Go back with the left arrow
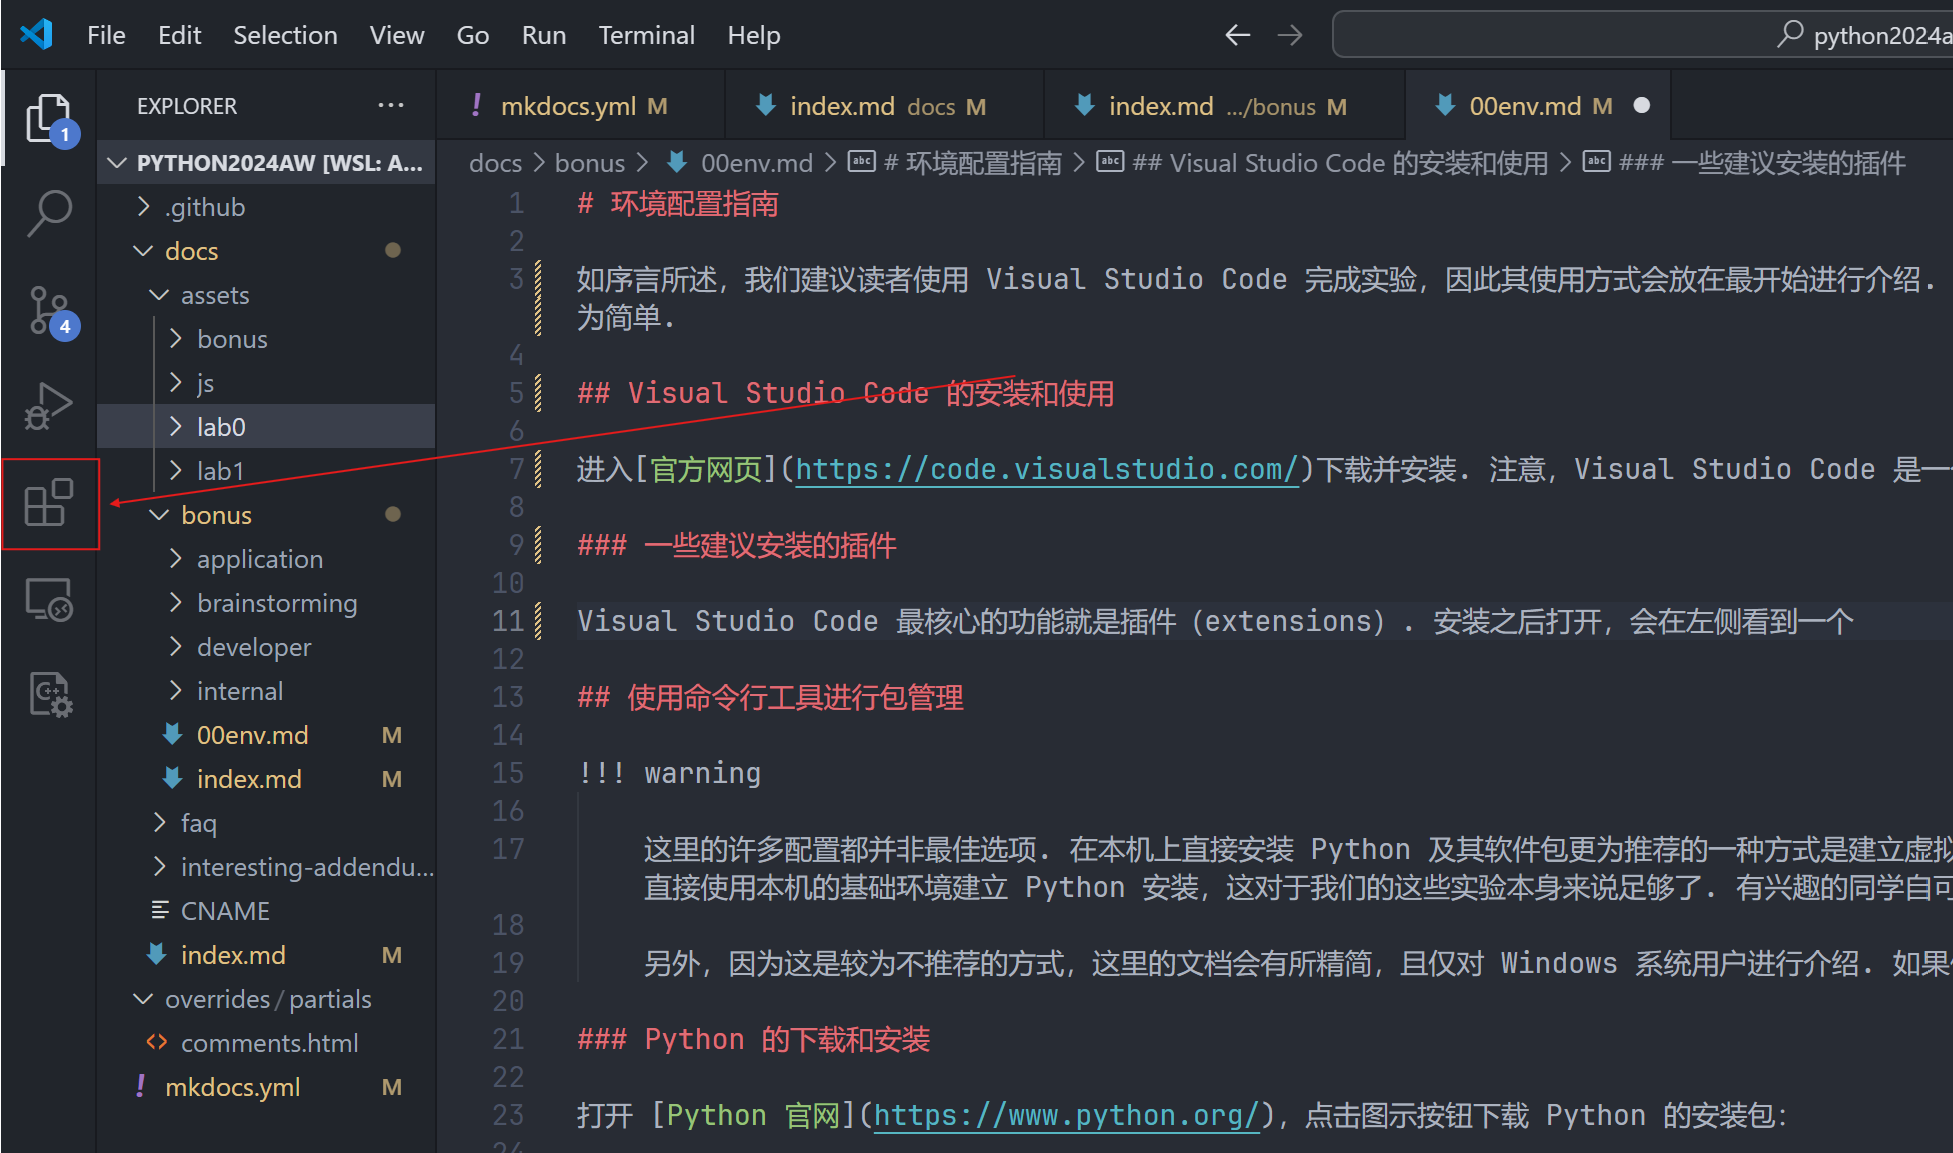Viewport: 1953px width, 1153px height. [x=1237, y=36]
